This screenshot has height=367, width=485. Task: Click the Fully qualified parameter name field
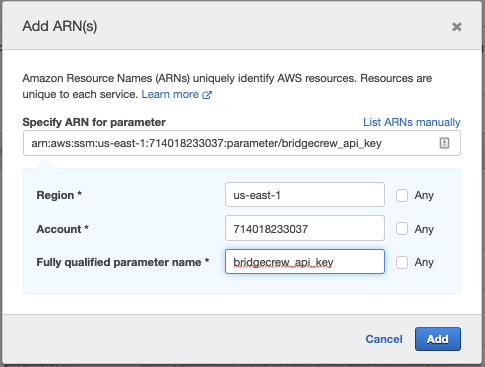[x=305, y=262]
